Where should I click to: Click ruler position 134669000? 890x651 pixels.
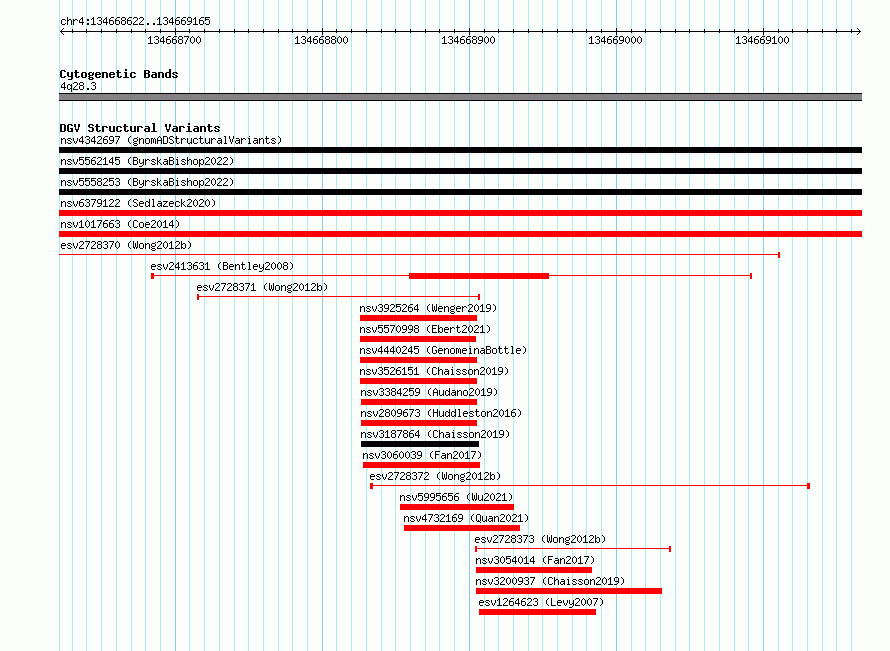point(615,40)
